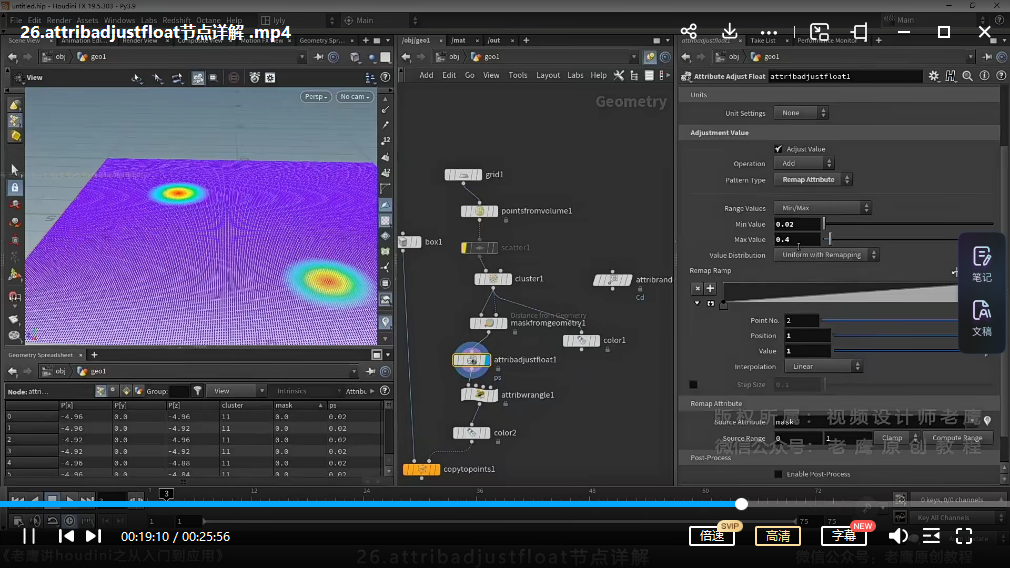Click the cluster column header

click(233, 405)
